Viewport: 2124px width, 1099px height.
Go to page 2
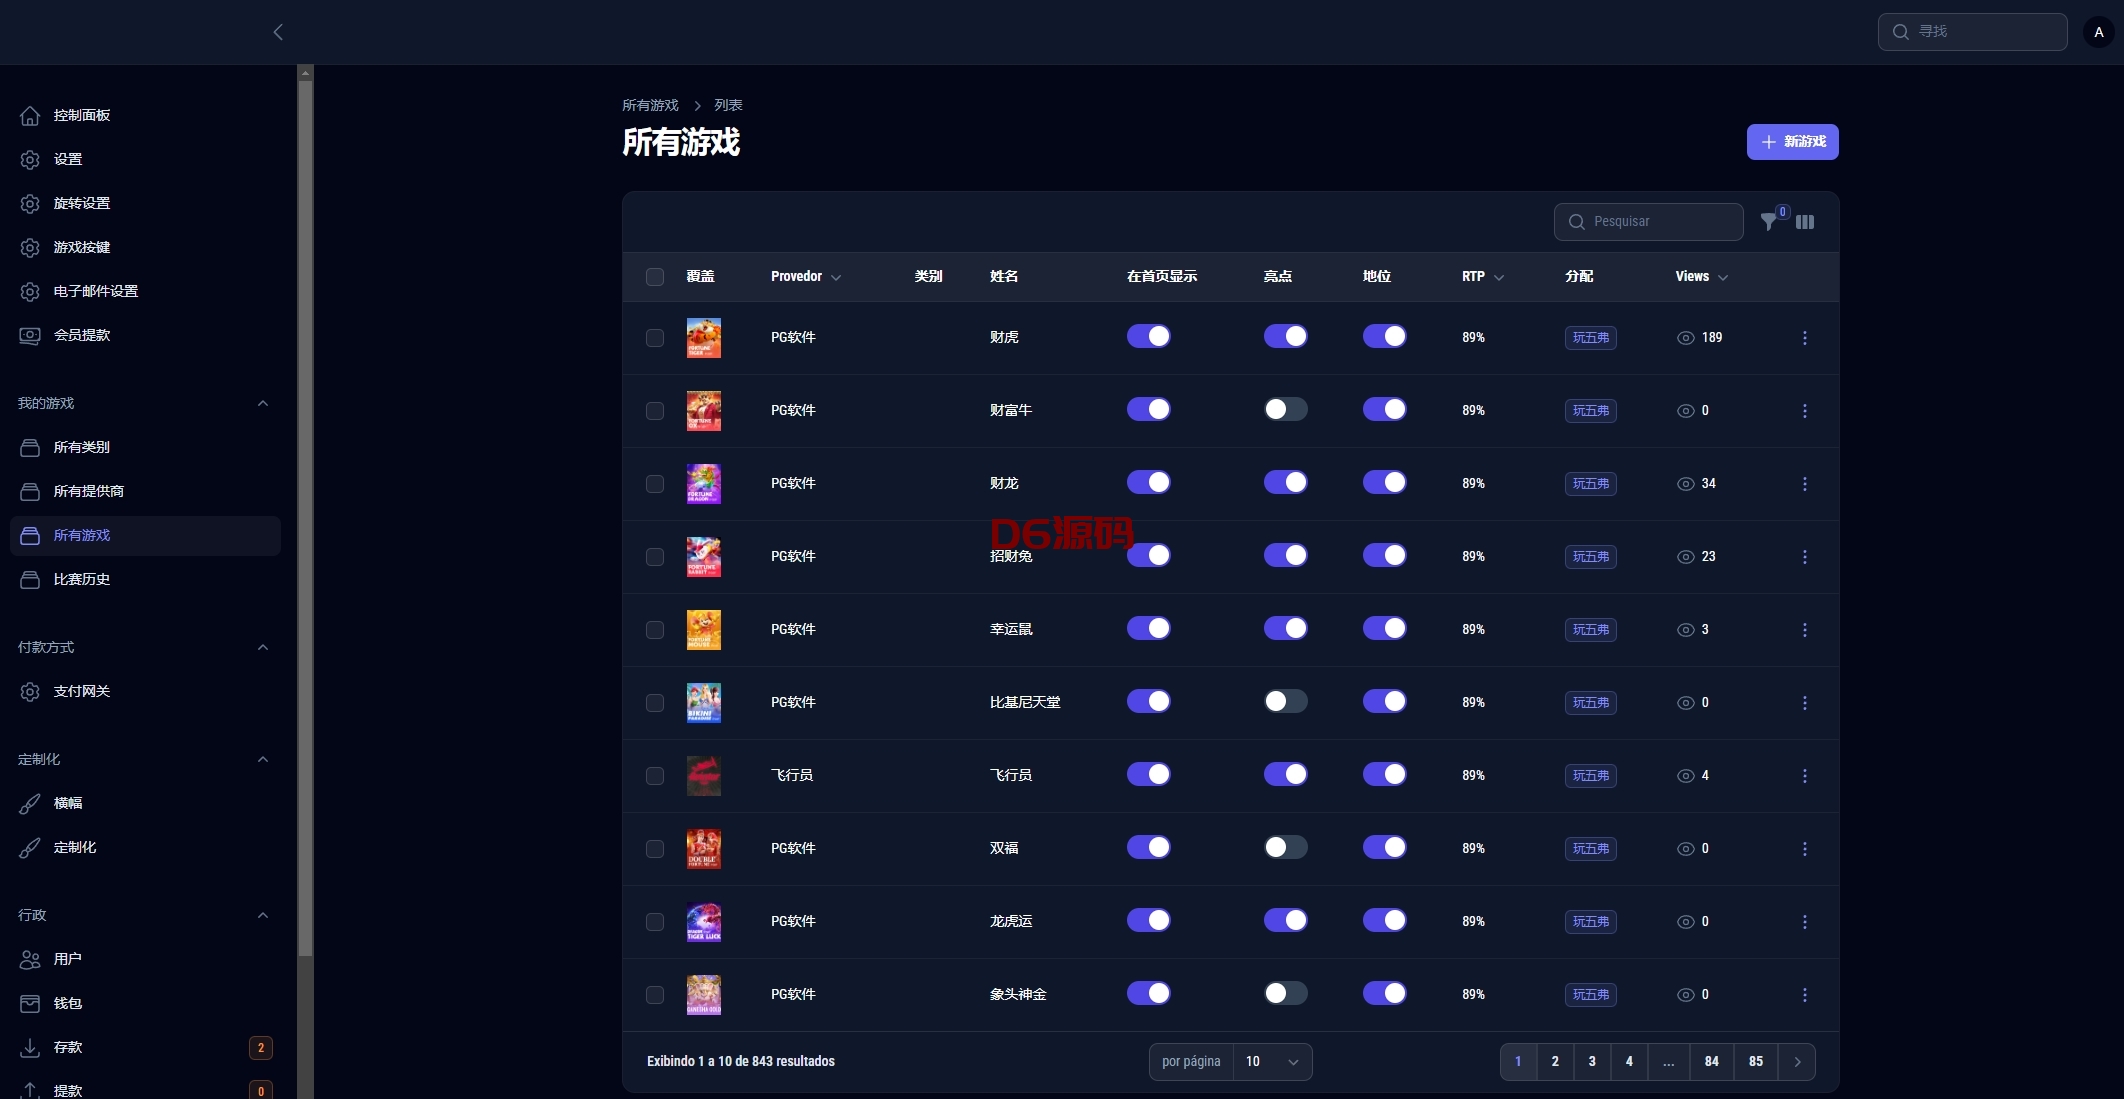coord(1555,1062)
